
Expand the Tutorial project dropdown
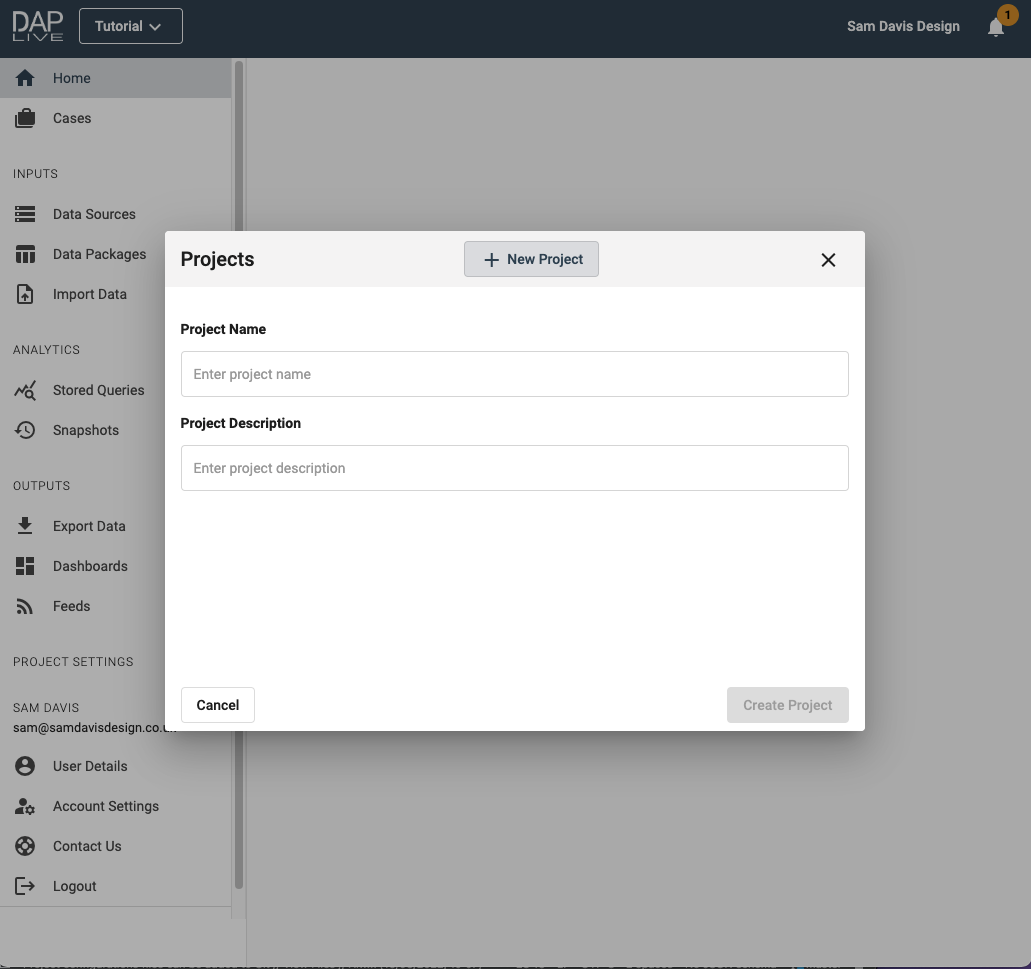pos(130,27)
